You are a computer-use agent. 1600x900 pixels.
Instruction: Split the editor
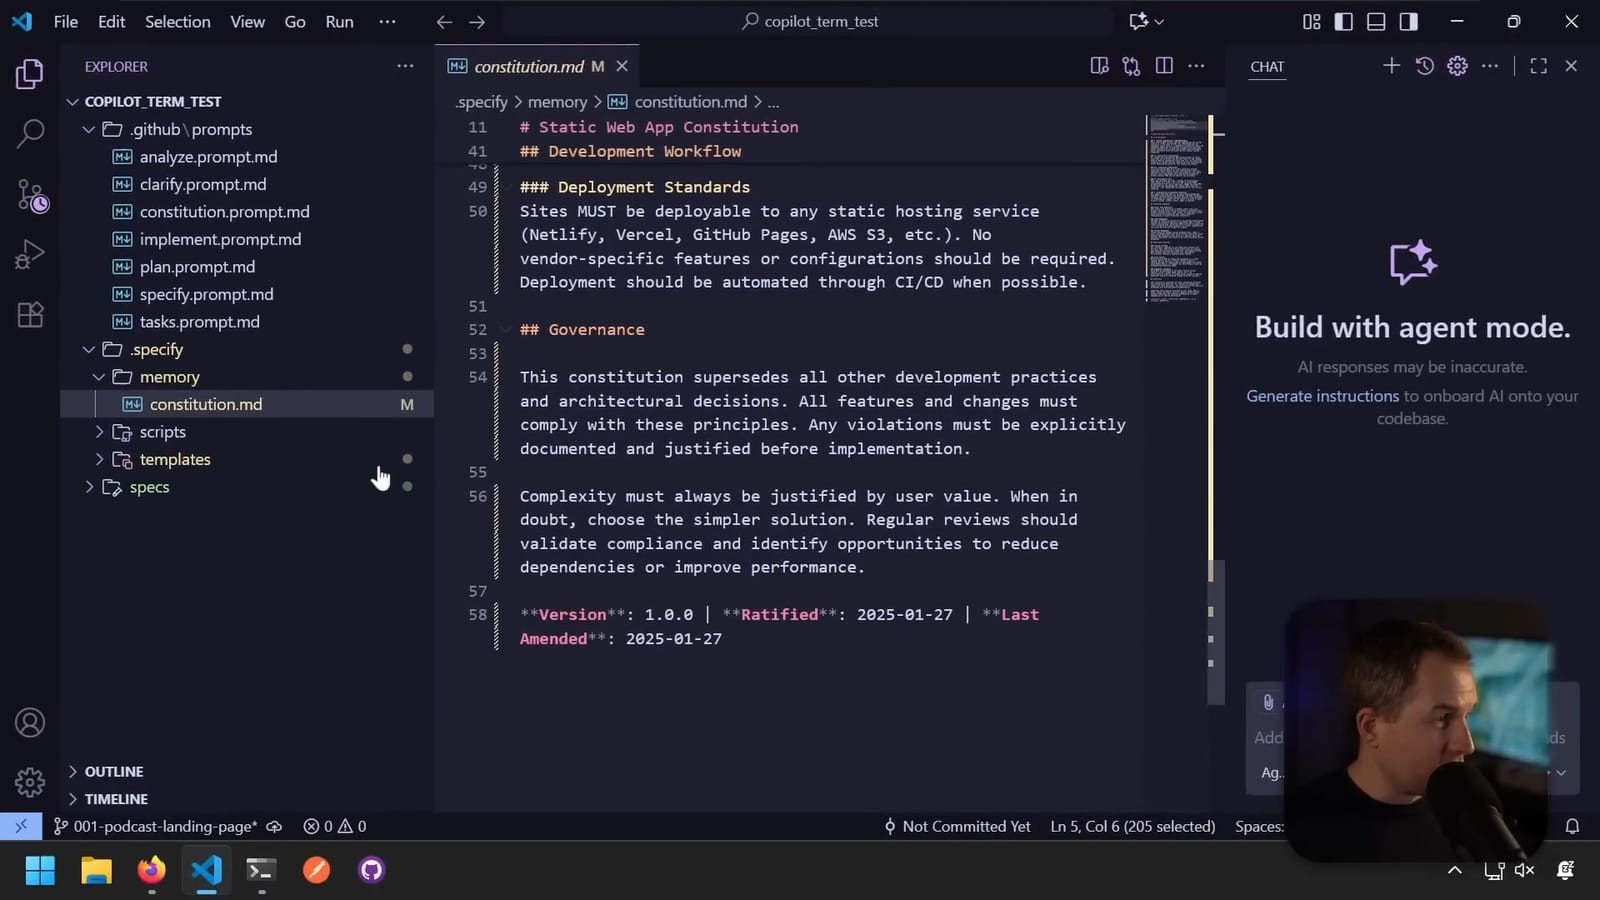pos(1163,65)
